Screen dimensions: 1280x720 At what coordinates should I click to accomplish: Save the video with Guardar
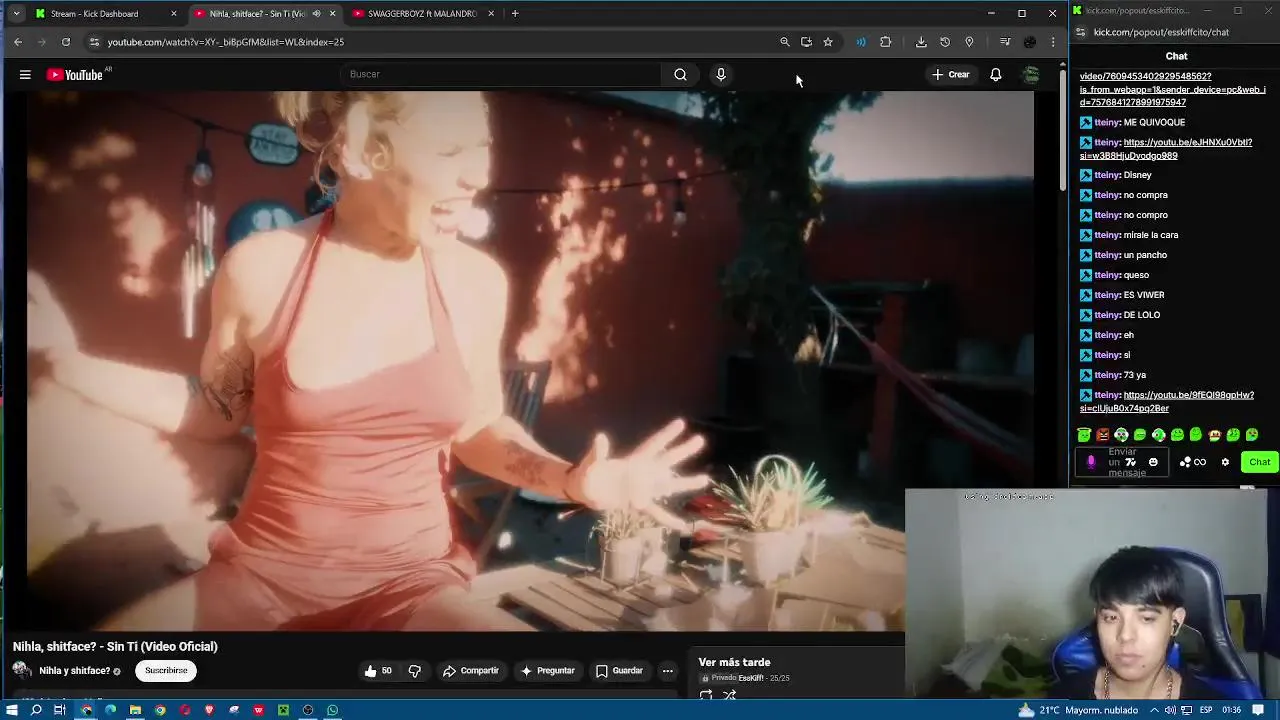point(619,671)
